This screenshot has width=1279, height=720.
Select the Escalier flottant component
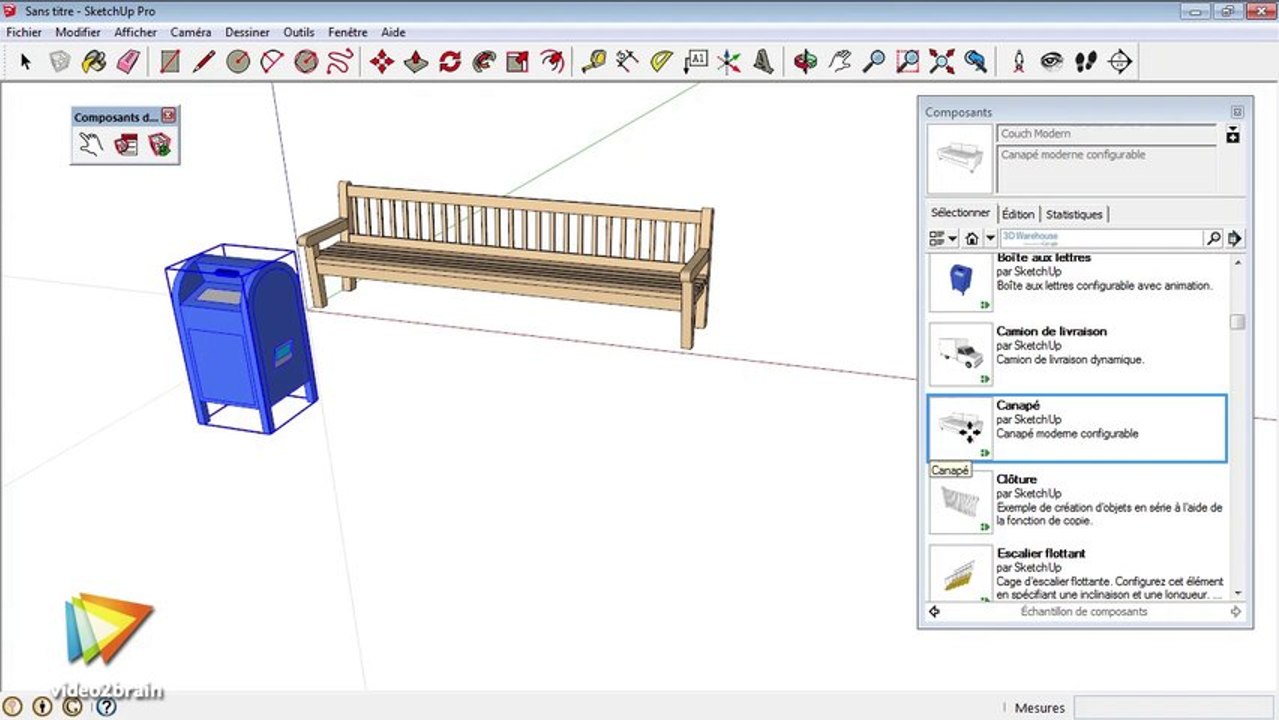tap(1078, 572)
